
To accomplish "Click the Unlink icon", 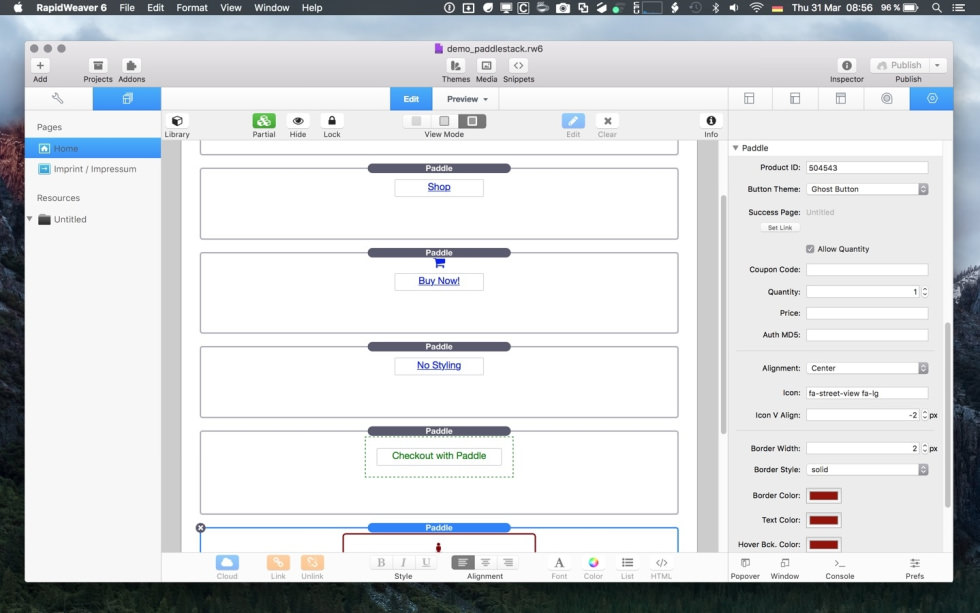I will tap(312, 562).
